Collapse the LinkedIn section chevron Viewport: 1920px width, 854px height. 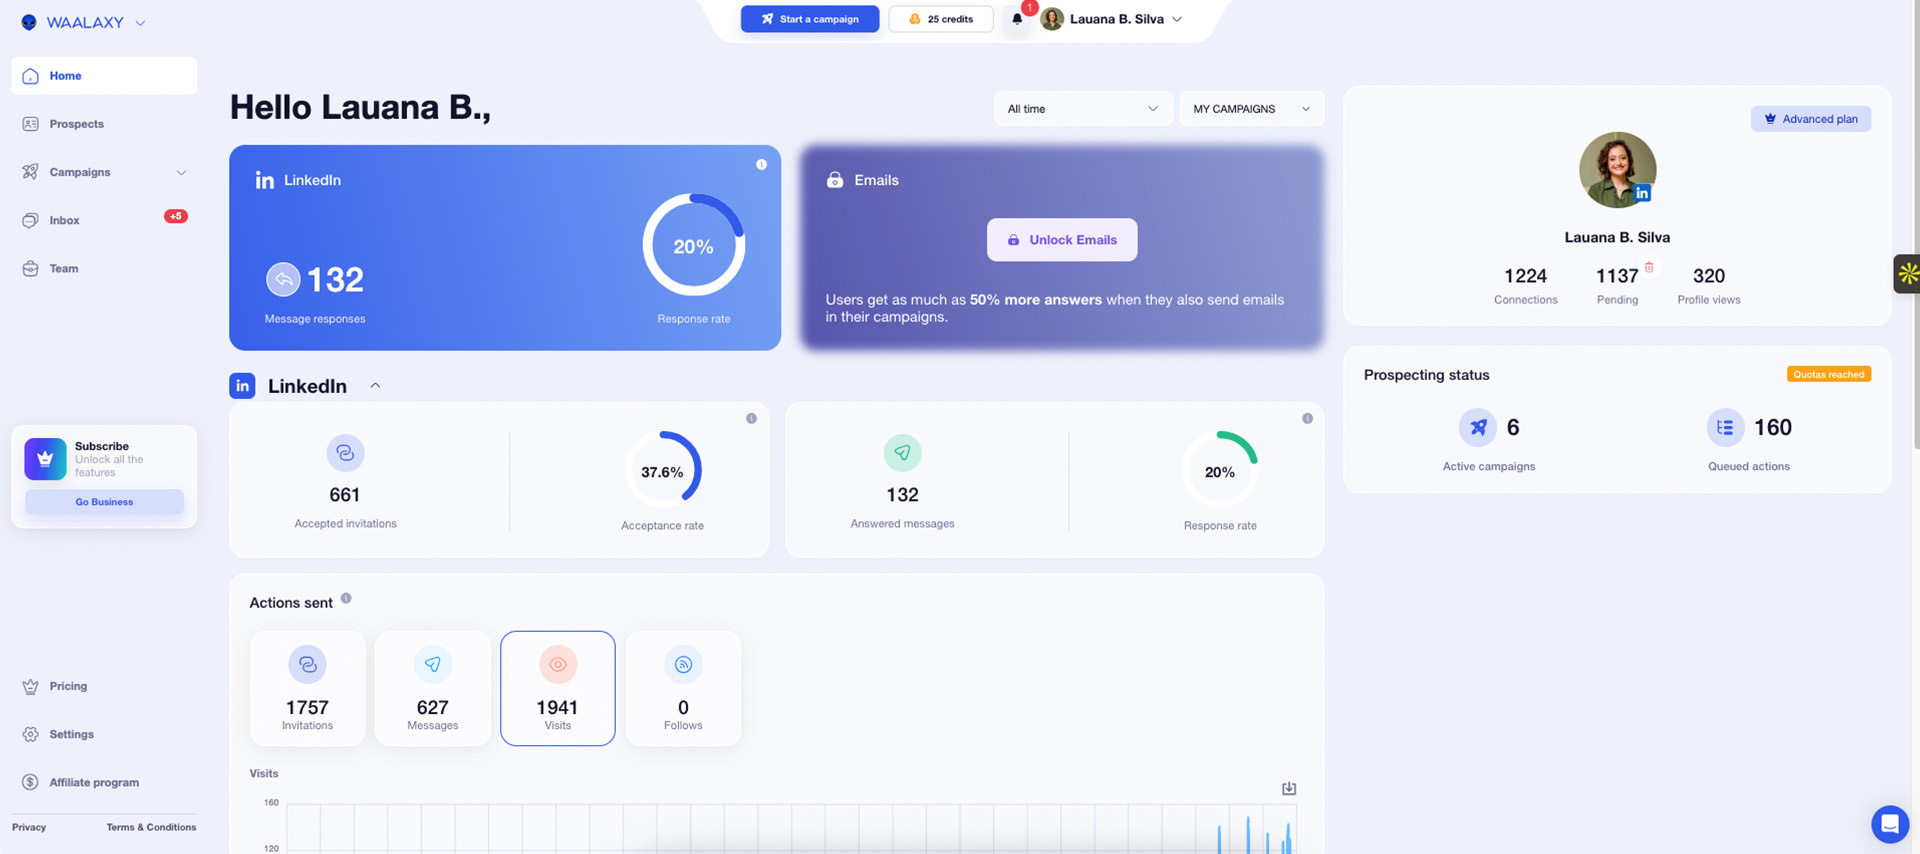point(375,386)
